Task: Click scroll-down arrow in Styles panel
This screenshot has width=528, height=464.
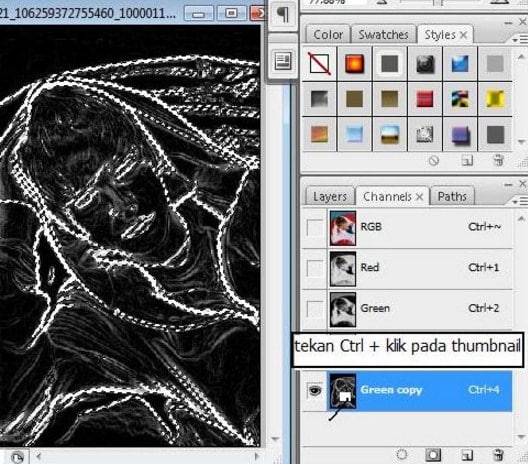Action: coord(521,142)
